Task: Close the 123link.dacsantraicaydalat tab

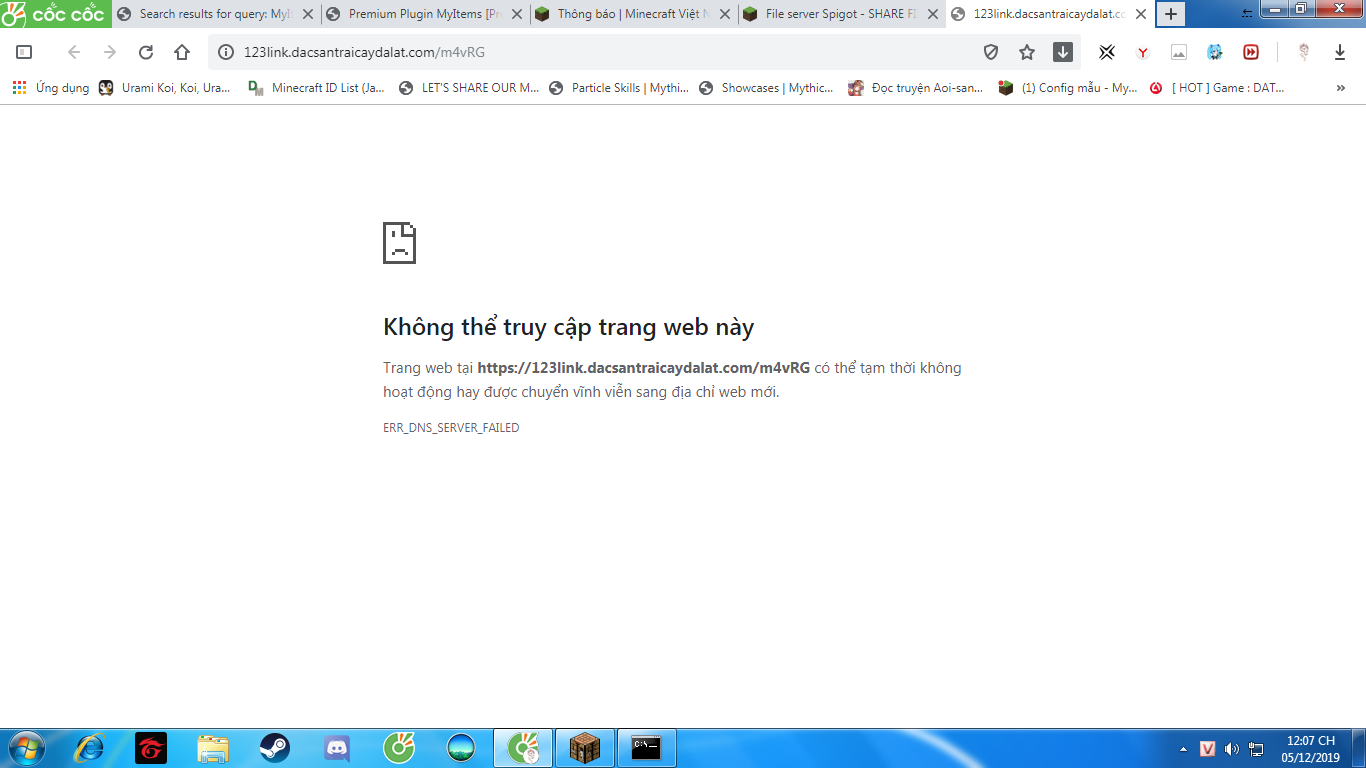Action: (1141, 14)
